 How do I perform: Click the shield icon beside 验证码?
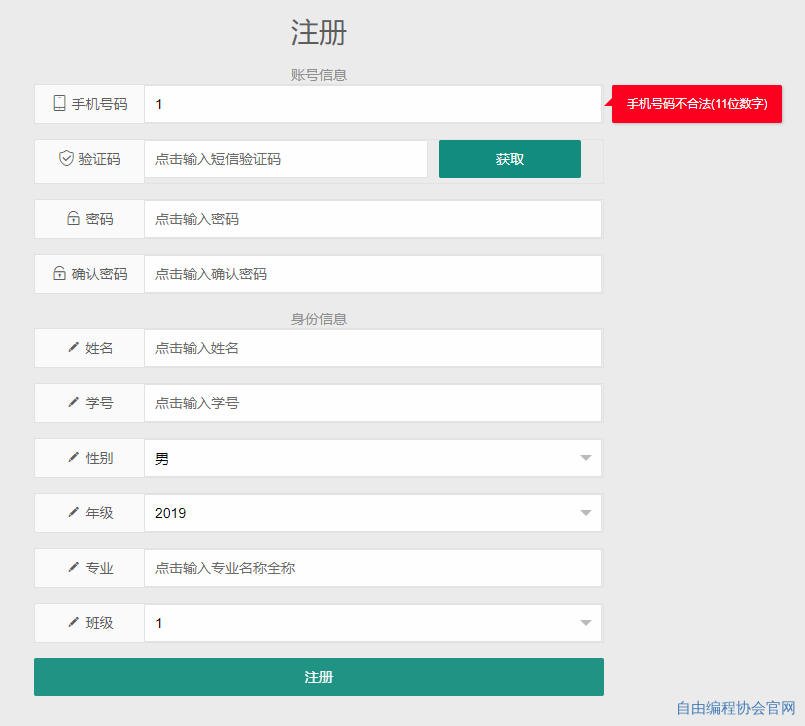(x=66, y=158)
